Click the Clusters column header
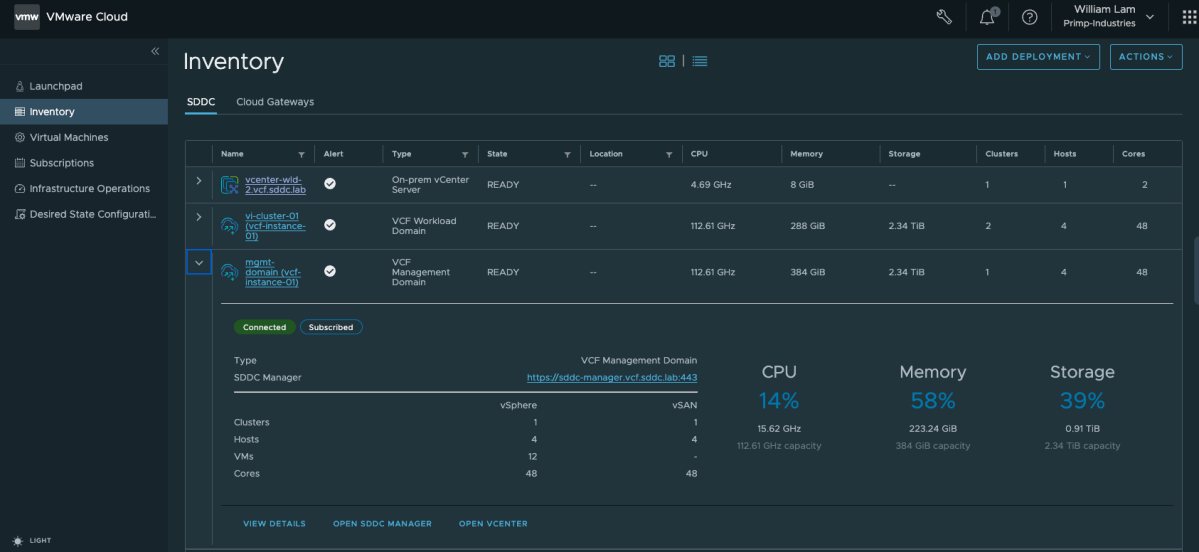1199x552 pixels. (x=1002, y=154)
